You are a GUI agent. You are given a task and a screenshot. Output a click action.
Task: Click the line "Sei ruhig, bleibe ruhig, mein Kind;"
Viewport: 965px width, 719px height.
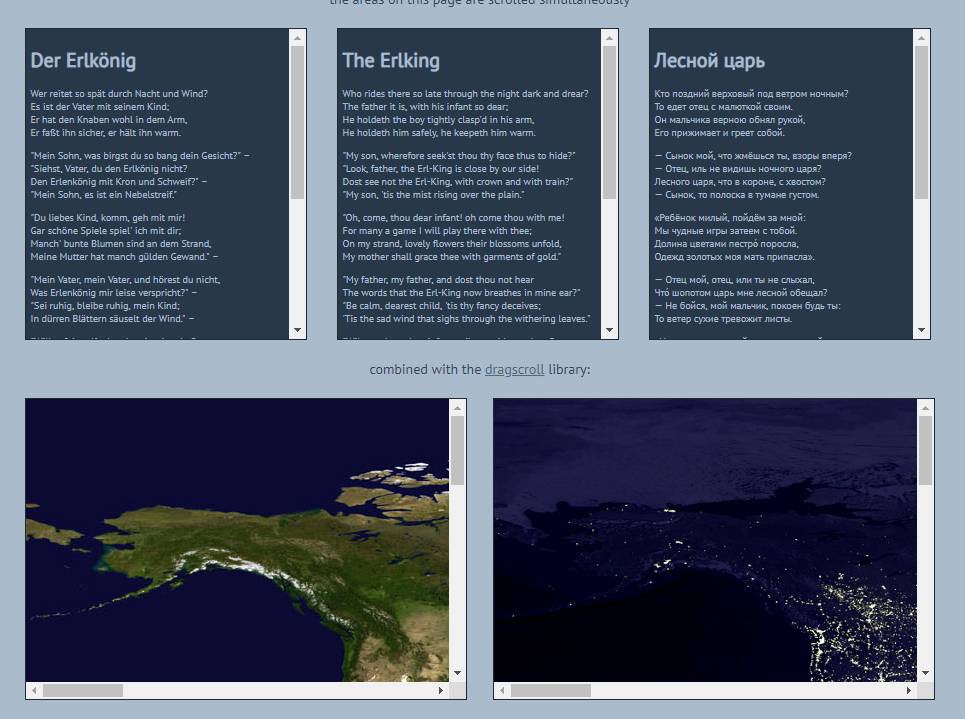[105, 305]
